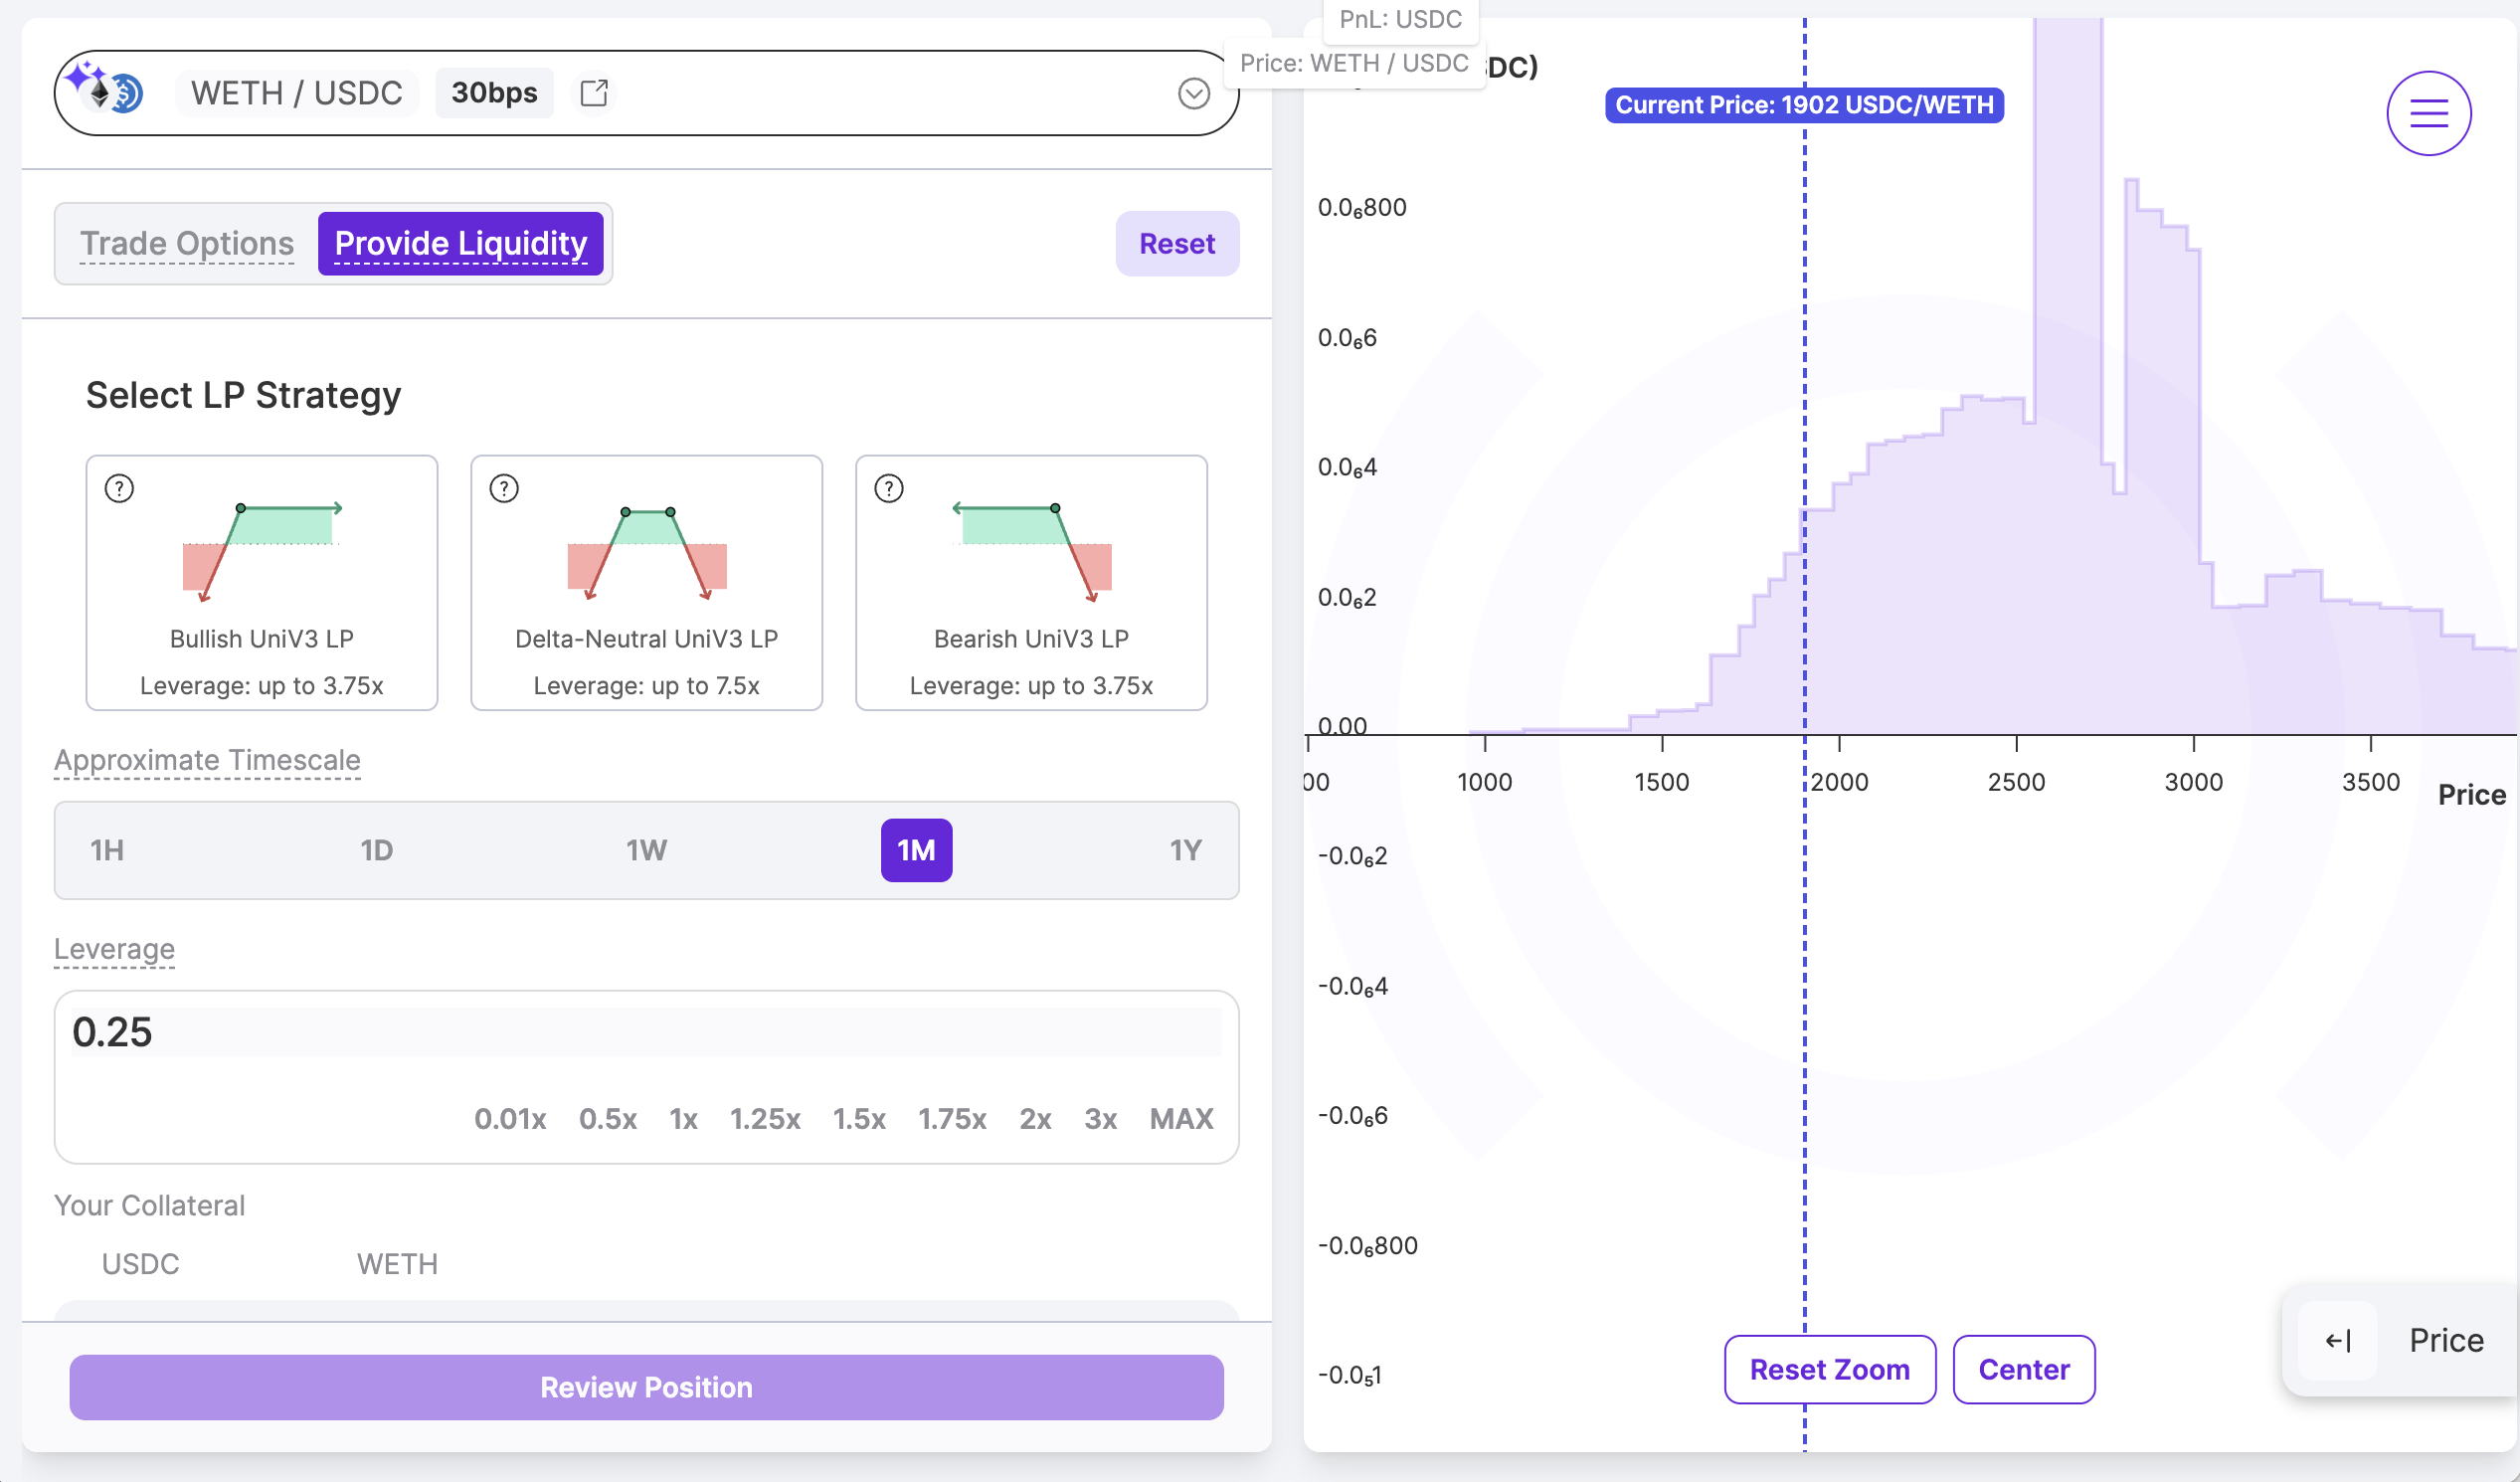Set leverage preset to 1.5x
Viewport: 2520px width, 1482px height.
(x=859, y=1118)
